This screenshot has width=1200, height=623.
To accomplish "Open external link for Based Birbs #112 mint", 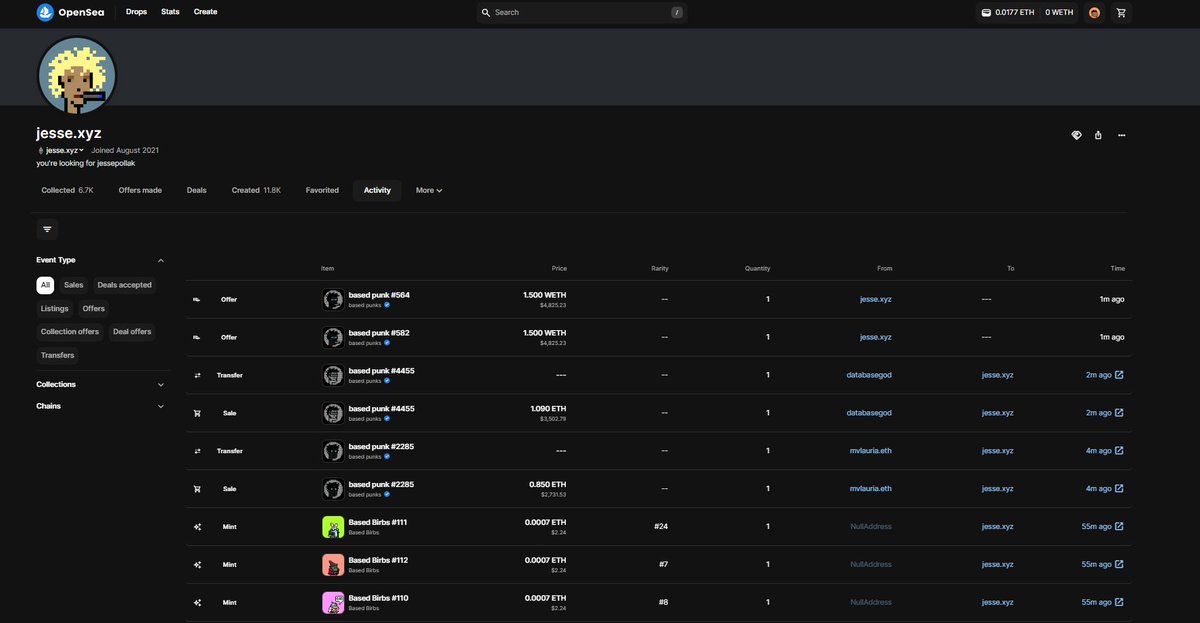I will (x=1119, y=565).
